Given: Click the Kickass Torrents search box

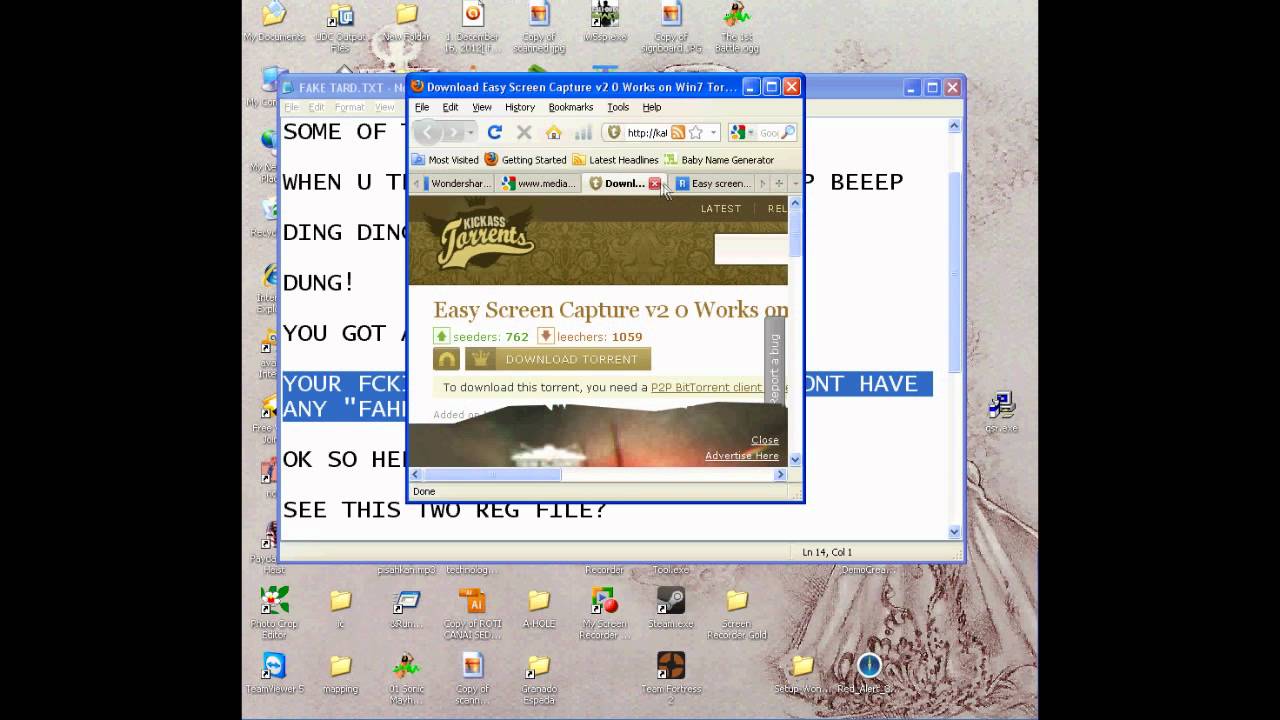Looking at the screenshot, I should tap(751, 250).
